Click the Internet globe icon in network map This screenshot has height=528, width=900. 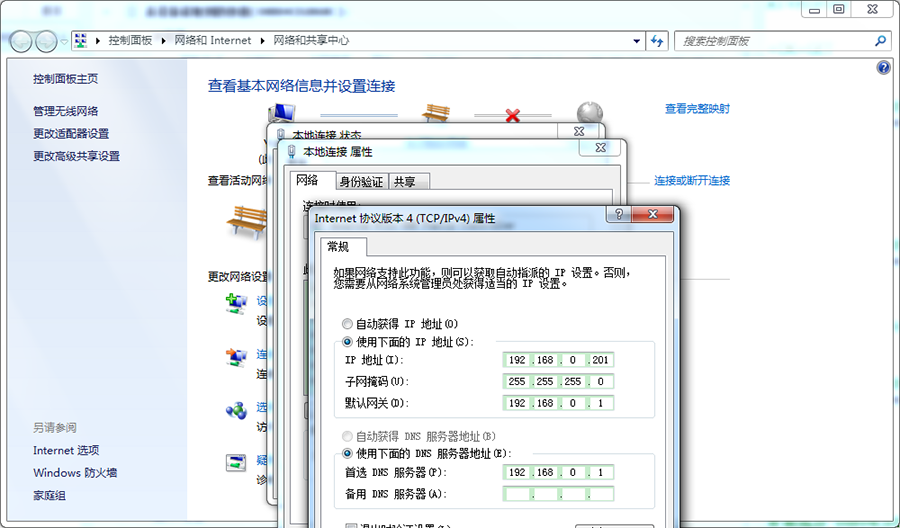click(x=590, y=113)
